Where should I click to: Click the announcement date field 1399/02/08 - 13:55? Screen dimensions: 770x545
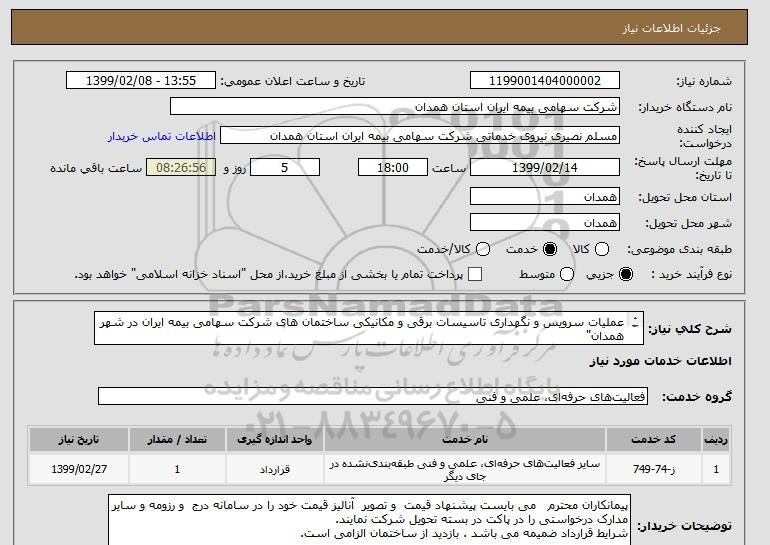coord(141,81)
